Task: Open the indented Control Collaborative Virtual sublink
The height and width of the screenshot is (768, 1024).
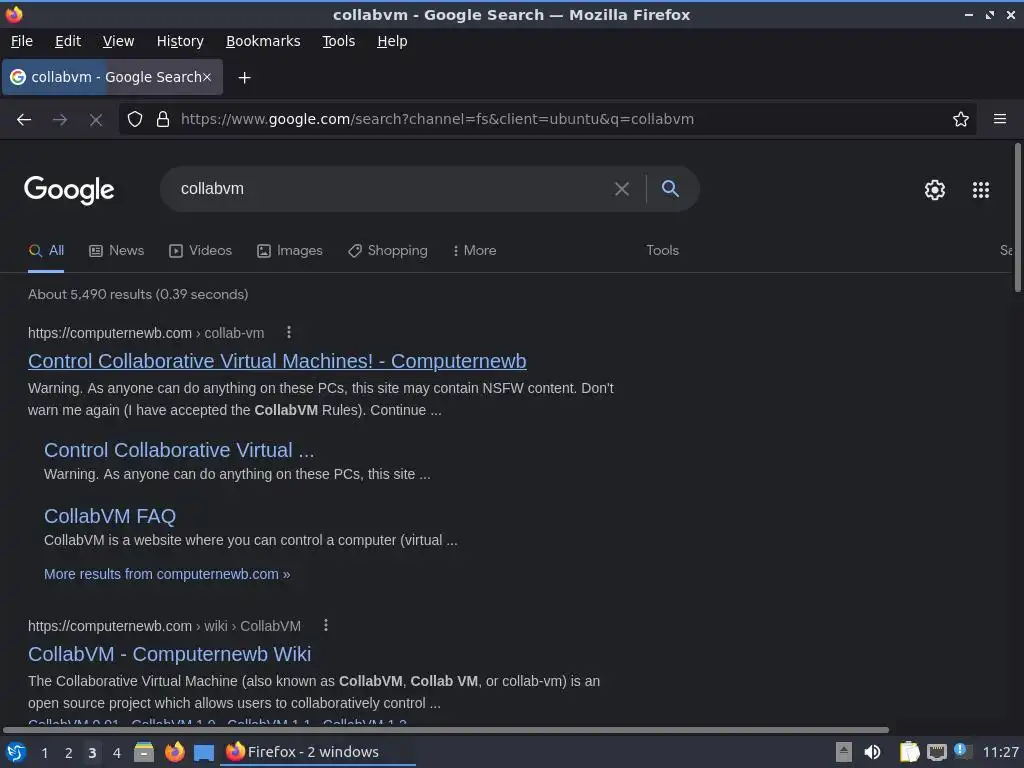Action: [179, 450]
